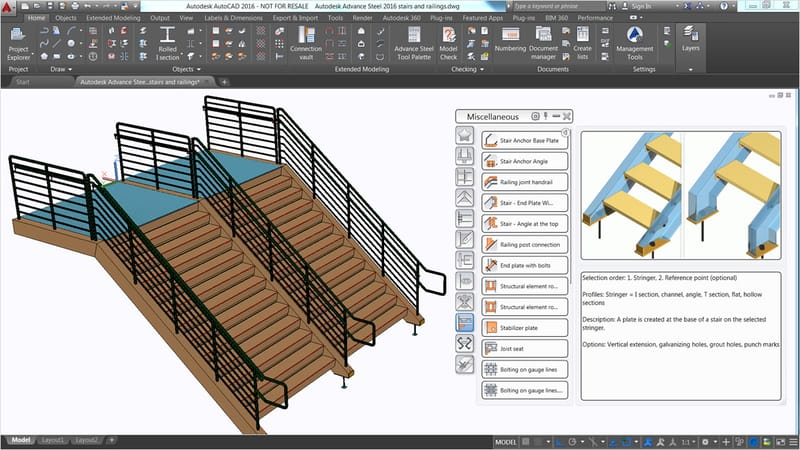
Task: Select second Structural element row entry
Action: pyautogui.click(x=524, y=307)
